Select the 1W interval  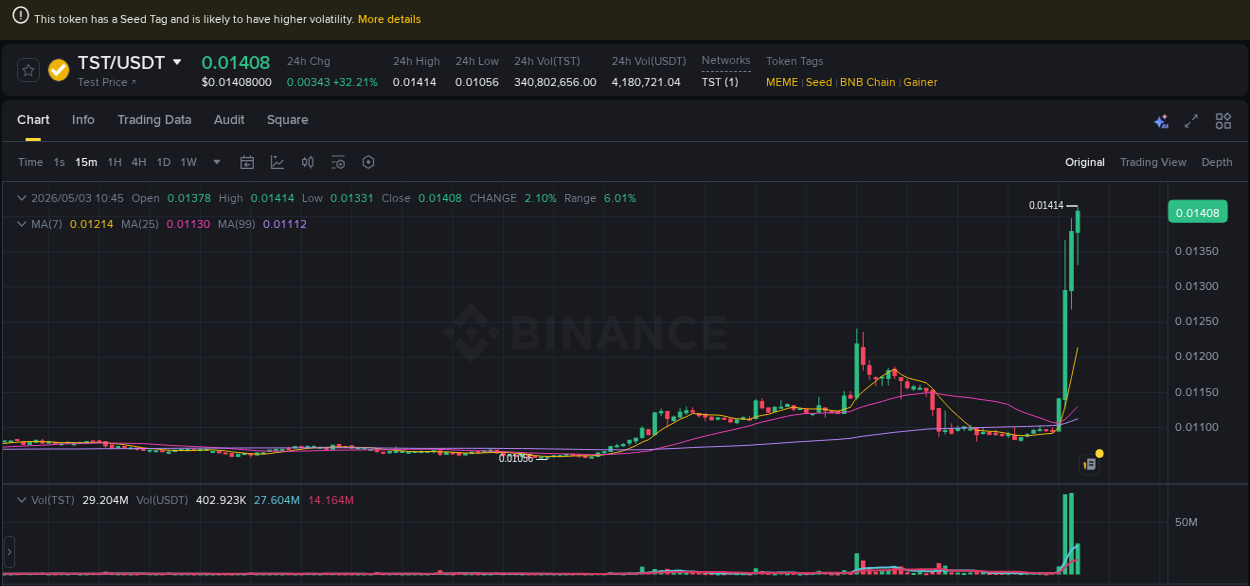coord(189,162)
